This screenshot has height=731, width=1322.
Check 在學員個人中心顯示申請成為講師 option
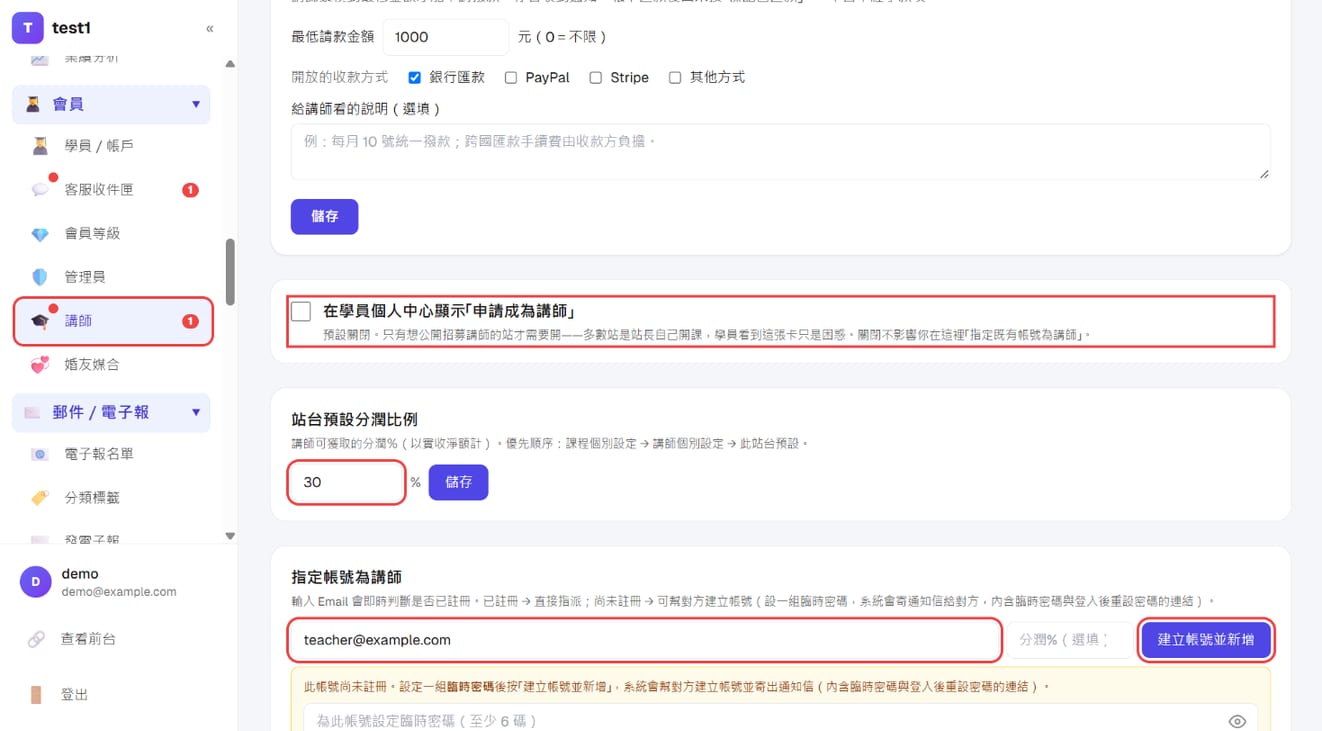(301, 311)
